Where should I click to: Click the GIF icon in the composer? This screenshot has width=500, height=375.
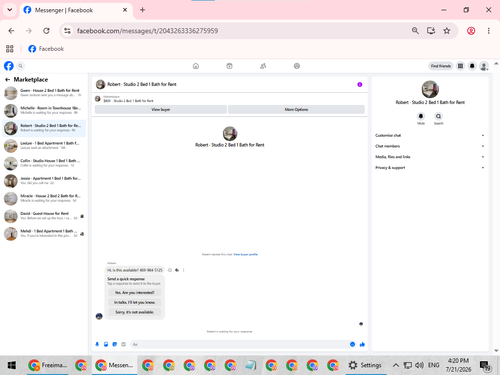[x=123, y=344]
